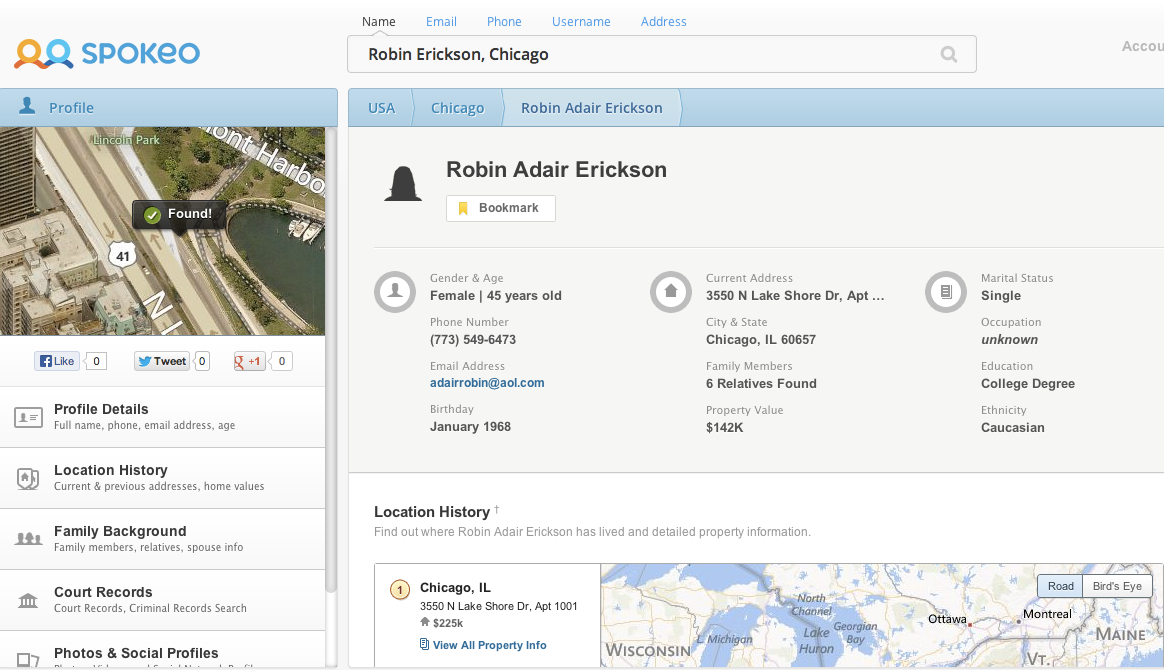
Task: Select the Phone search tab
Action: [x=504, y=21]
